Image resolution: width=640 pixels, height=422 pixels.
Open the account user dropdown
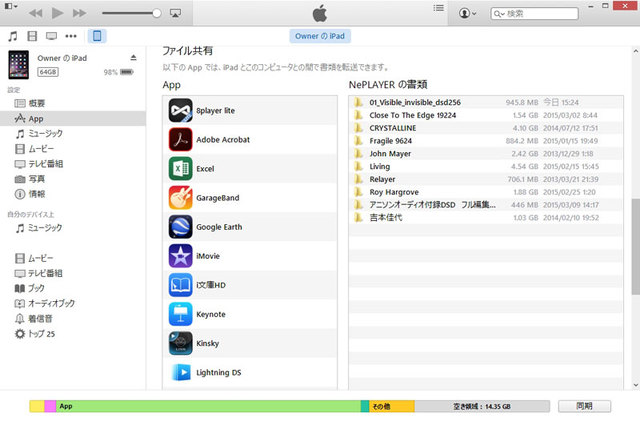(x=466, y=14)
